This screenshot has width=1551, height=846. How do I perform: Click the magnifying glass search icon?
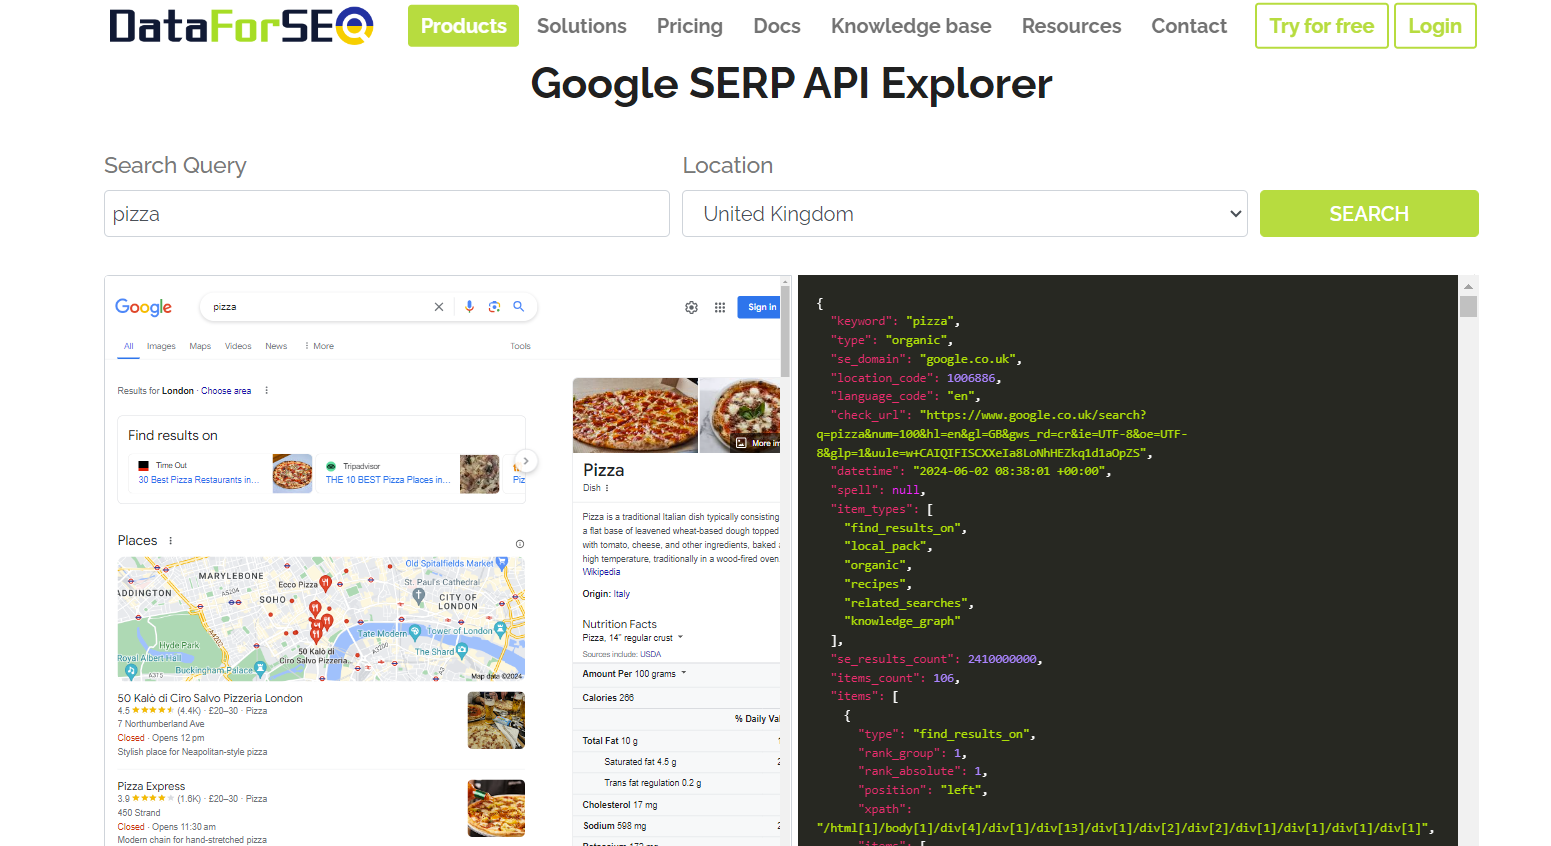click(x=519, y=307)
